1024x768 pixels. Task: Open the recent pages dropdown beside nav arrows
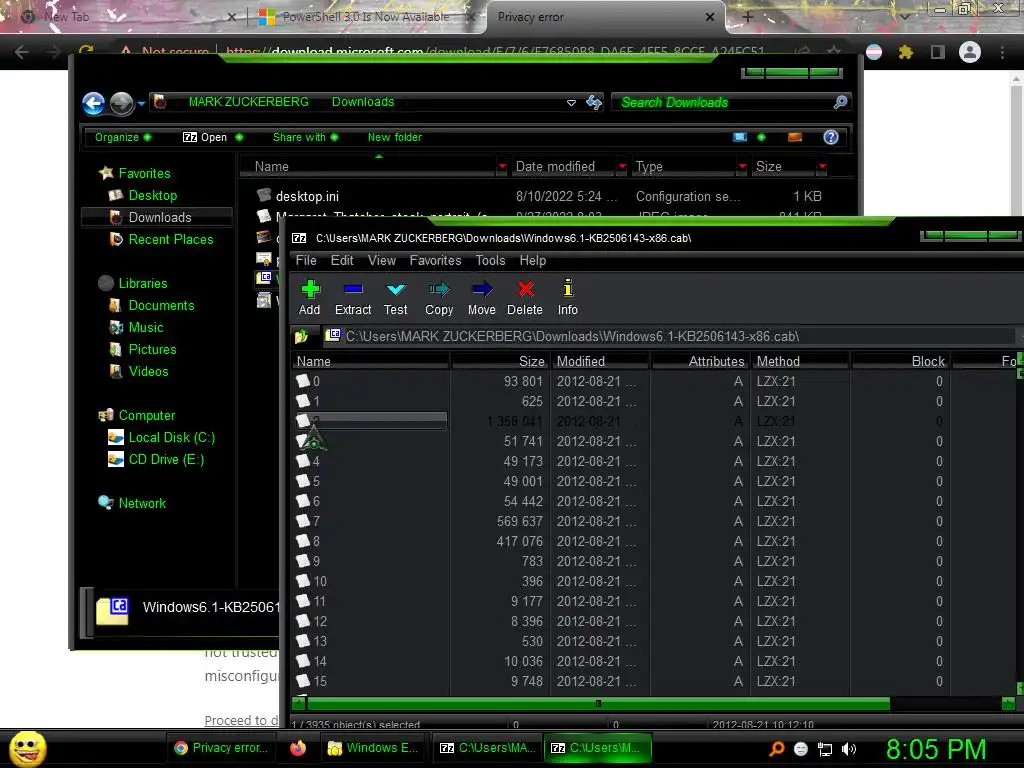point(141,103)
